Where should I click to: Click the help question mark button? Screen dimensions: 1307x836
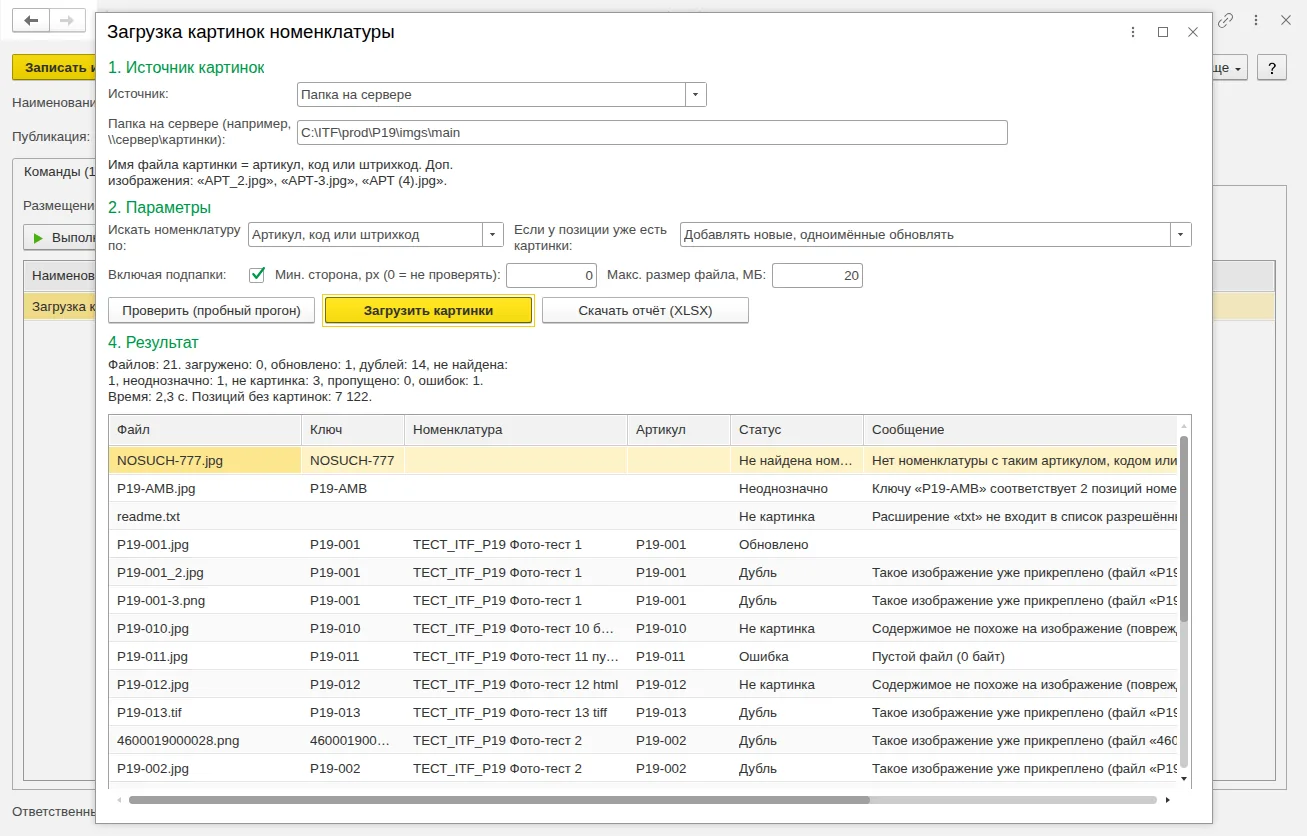pos(1271,68)
